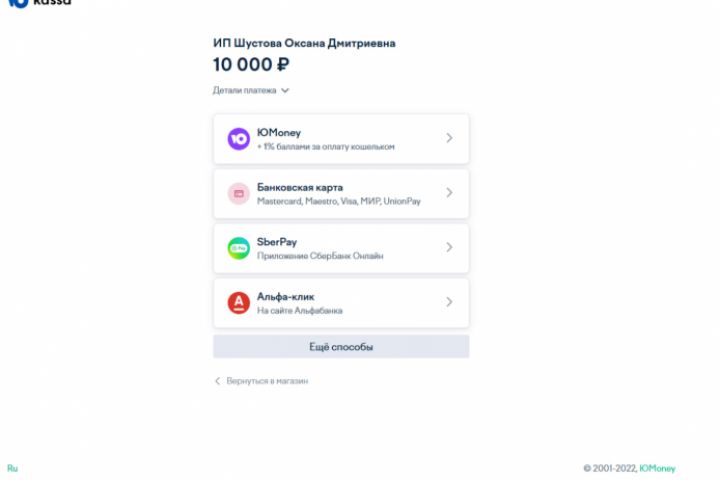Click the red Альфа-клик icon
The width and height of the screenshot is (720, 480).
pos(239,303)
